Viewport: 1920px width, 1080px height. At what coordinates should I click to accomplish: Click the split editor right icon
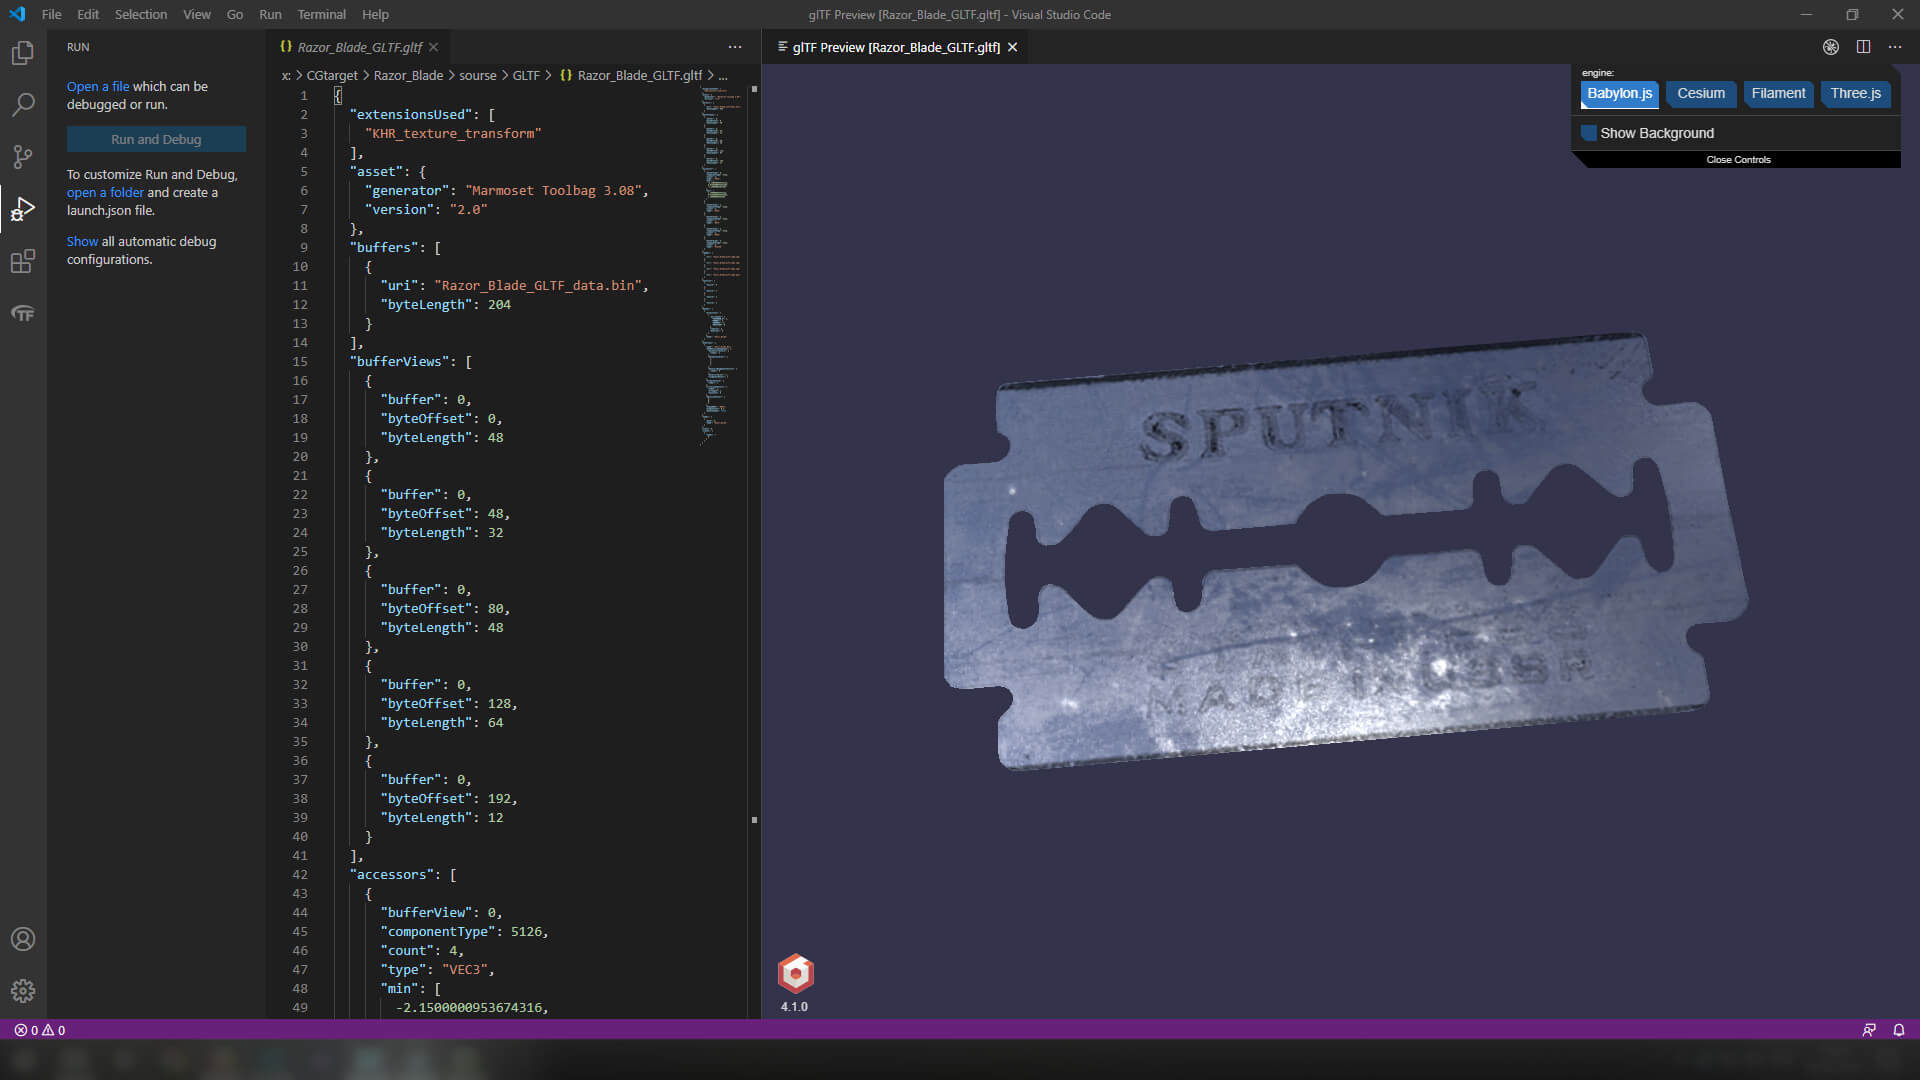coord(1863,47)
